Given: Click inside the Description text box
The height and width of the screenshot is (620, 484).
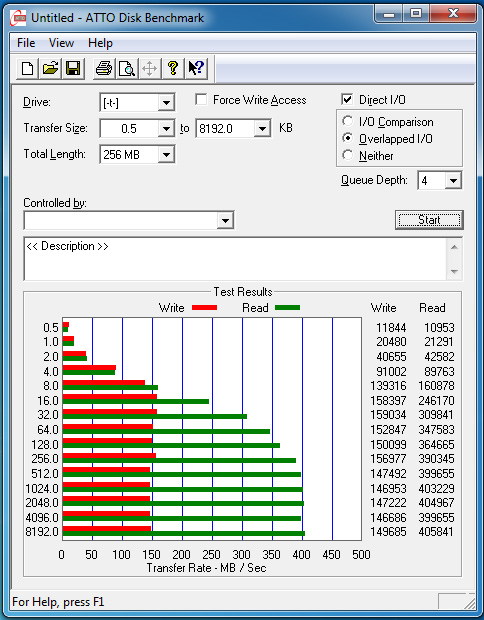Looking at the screenshot, I should pos(236,259).
